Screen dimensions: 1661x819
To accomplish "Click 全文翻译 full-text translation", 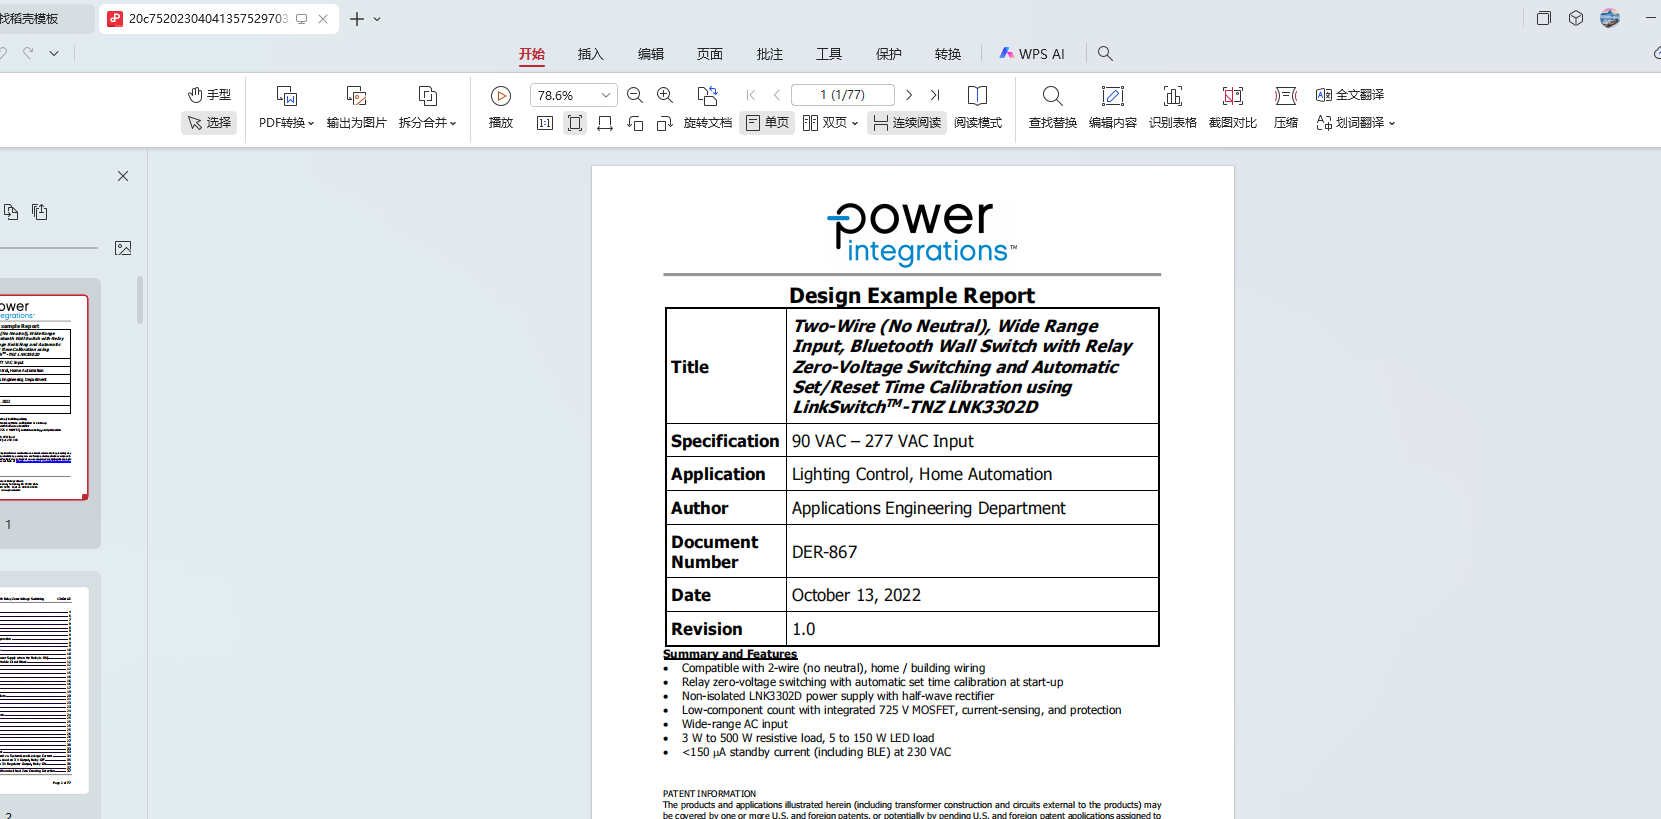I will (x=1350, y=95).
